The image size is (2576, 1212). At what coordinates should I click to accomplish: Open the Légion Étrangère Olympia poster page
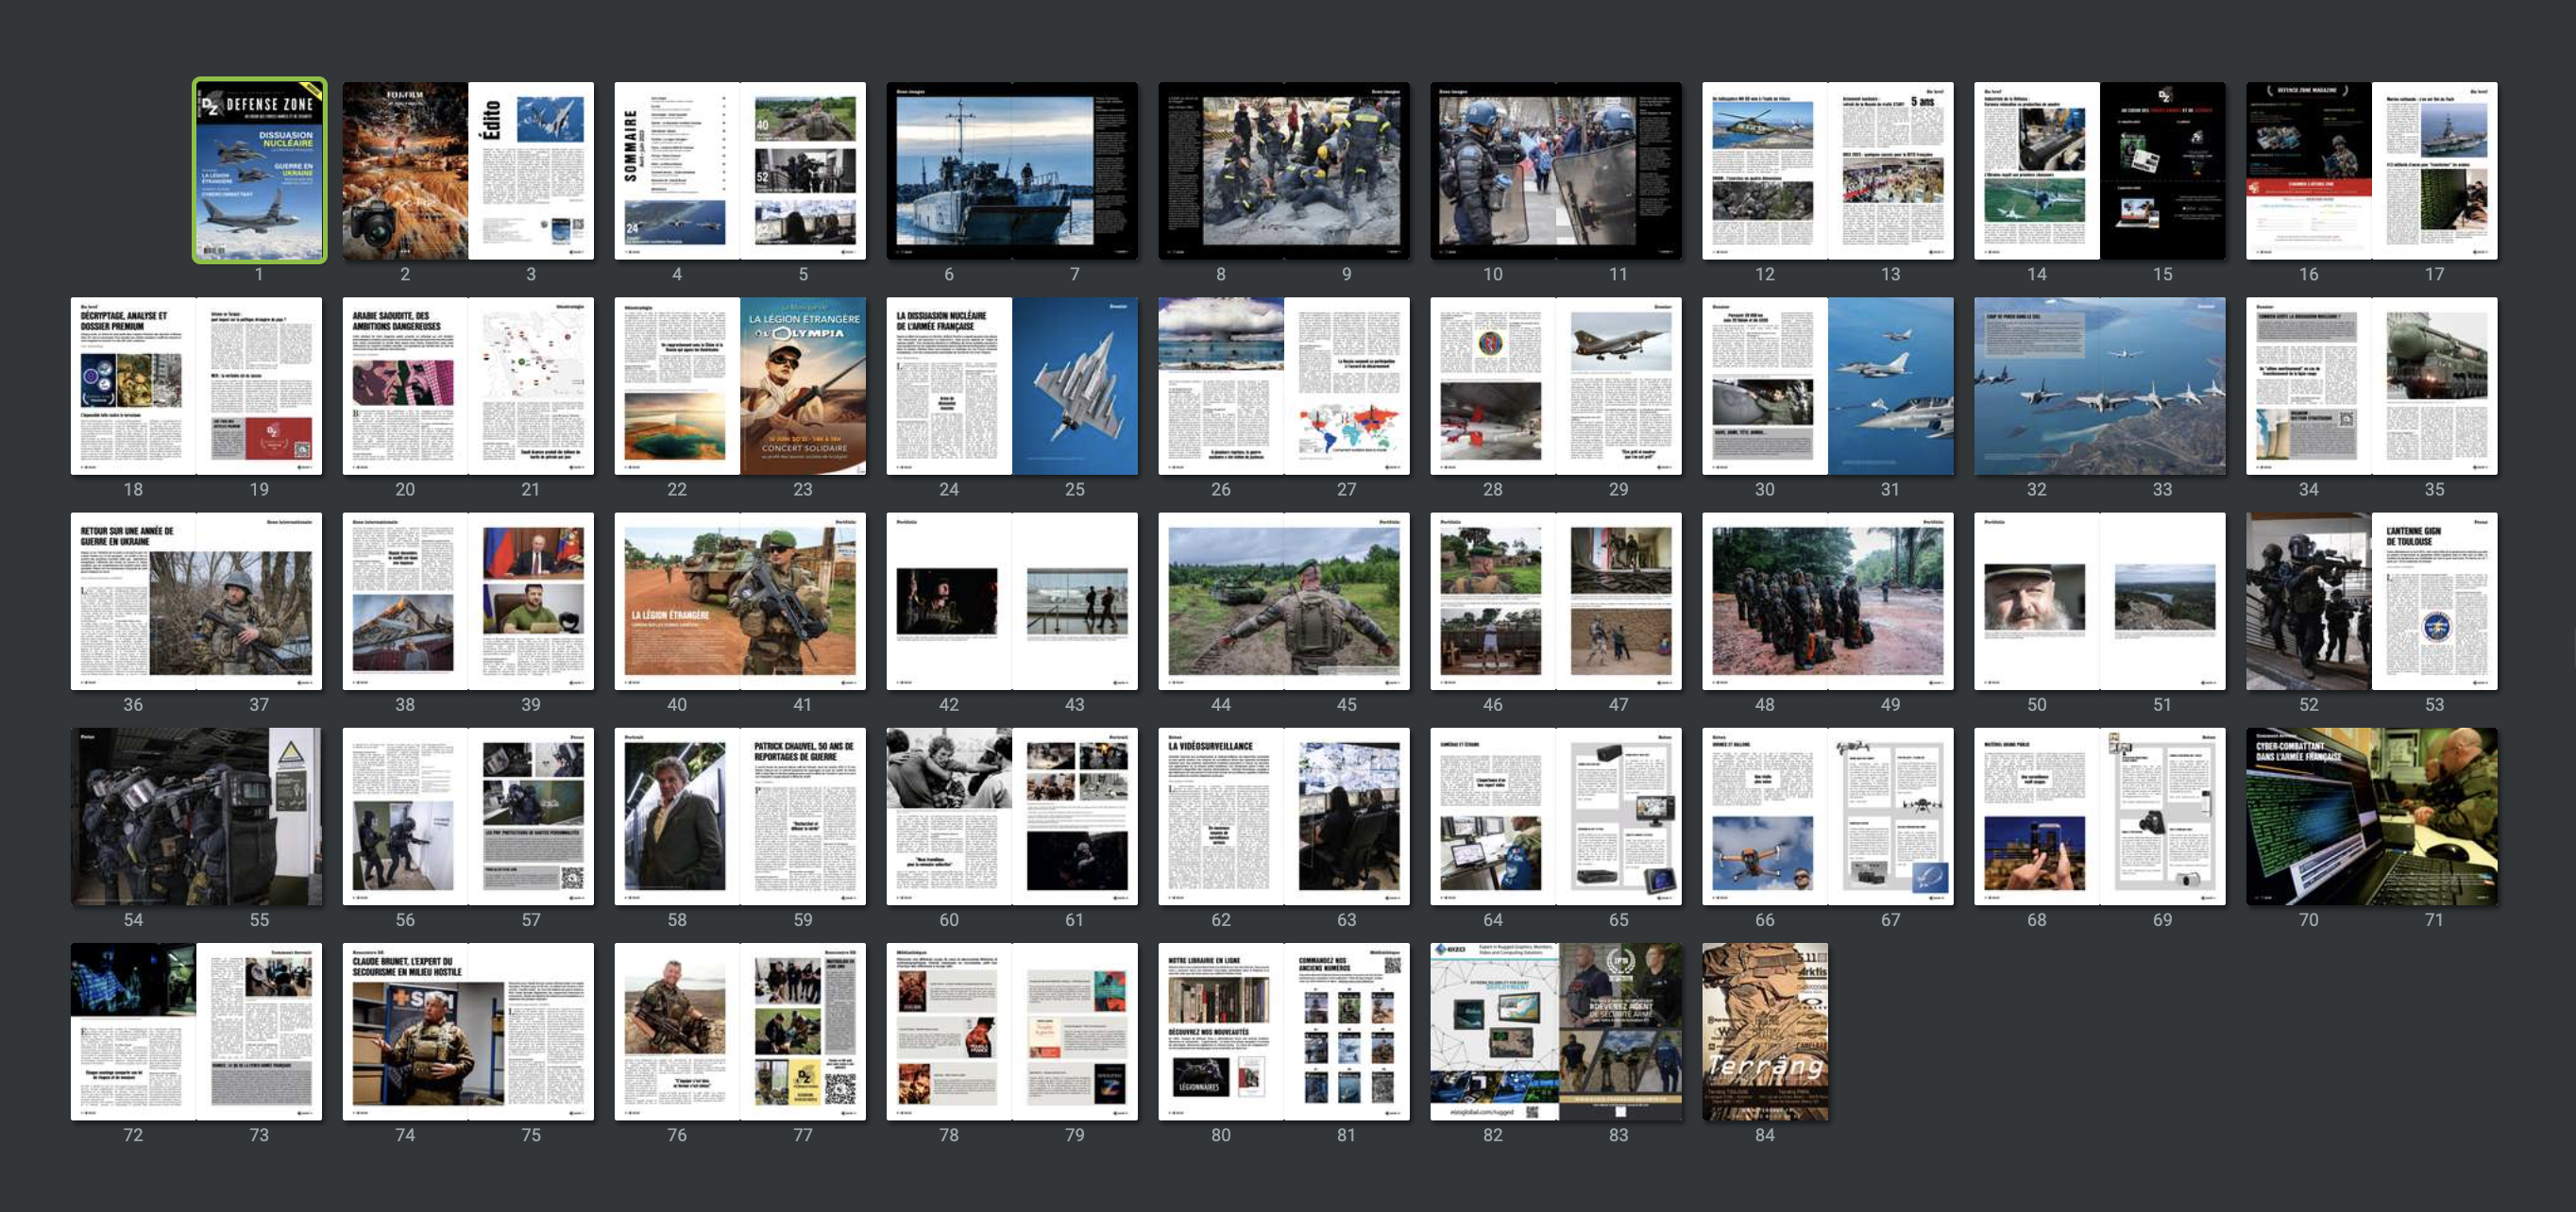pyautogui.click(x=803, y=386)
